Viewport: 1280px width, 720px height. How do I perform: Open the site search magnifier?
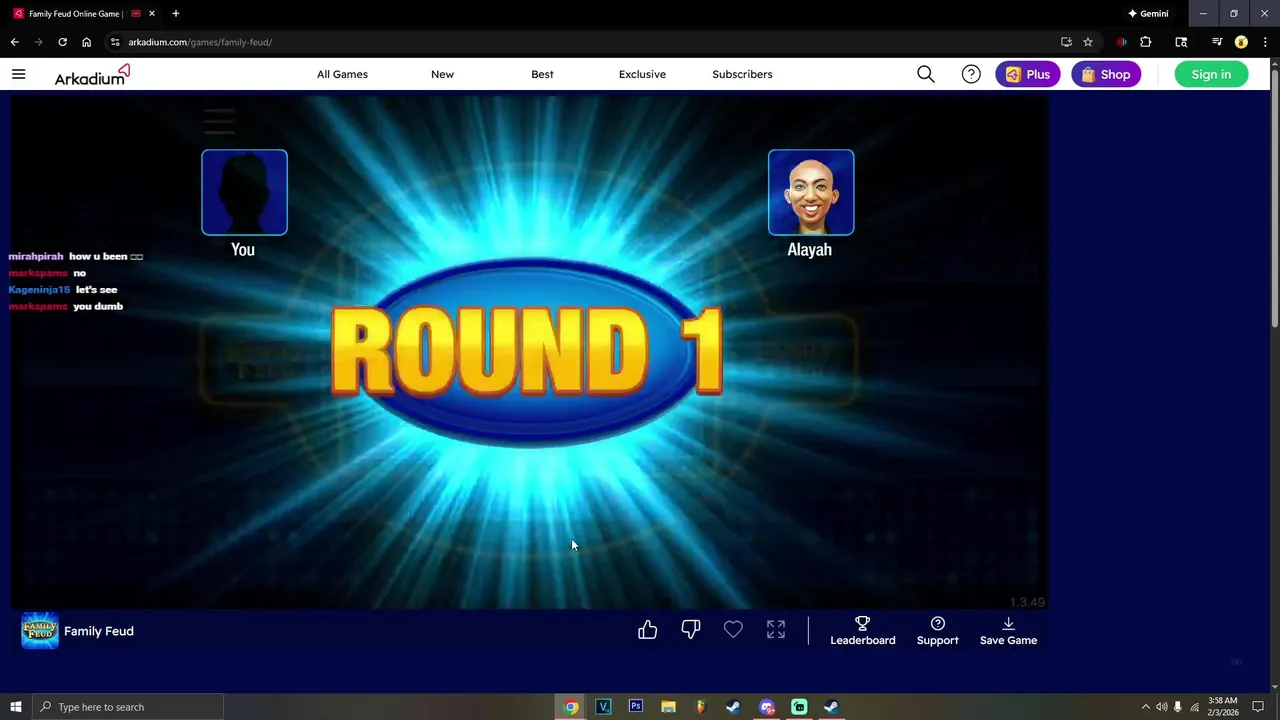926,74
